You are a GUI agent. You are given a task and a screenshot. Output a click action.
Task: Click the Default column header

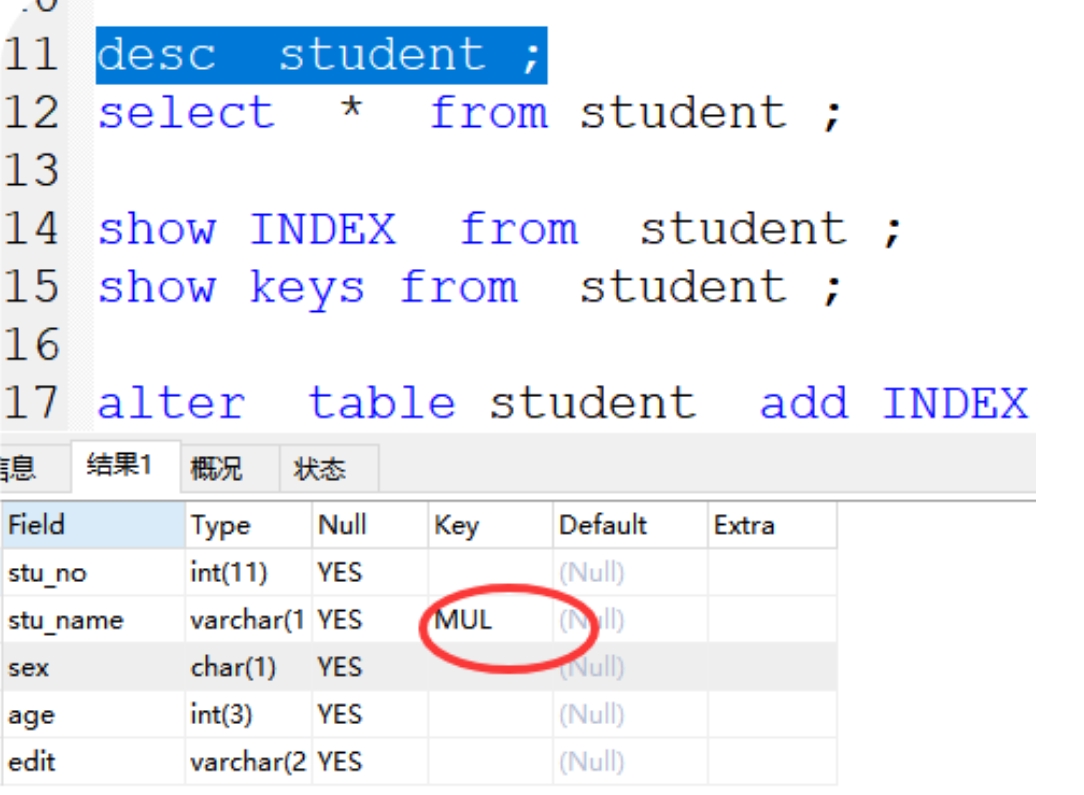[630, 525]
